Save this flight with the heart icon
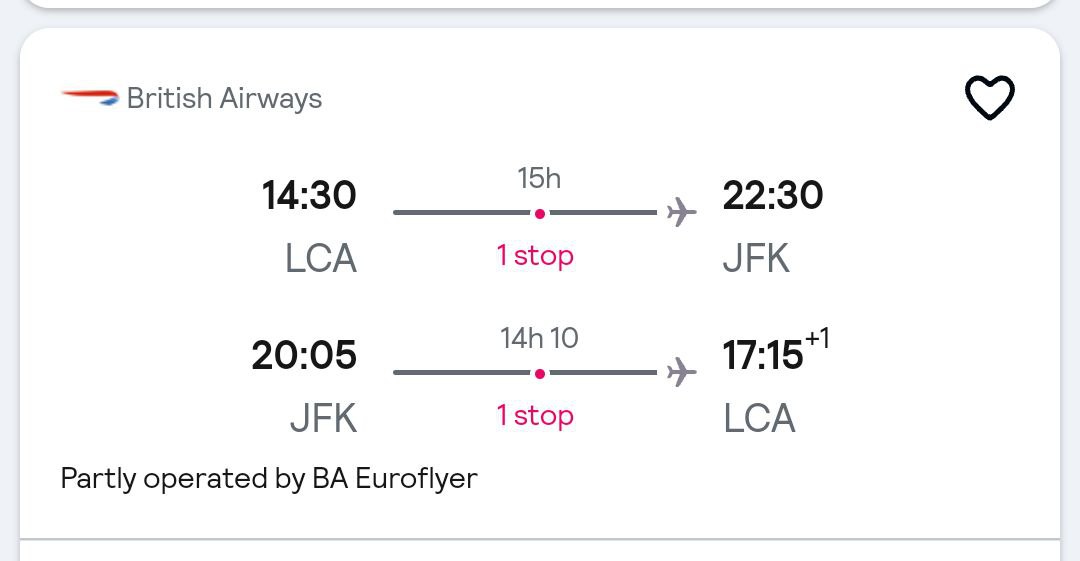Viewport: 1080px width, 561px height. (x=990, y=97)
